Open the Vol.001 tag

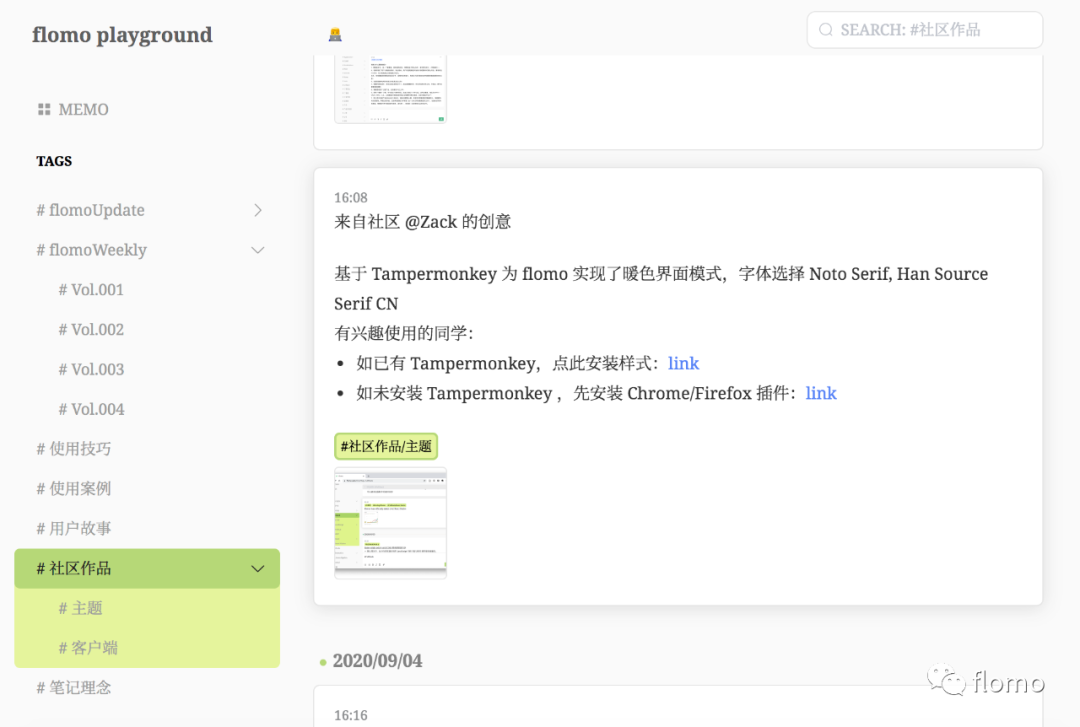pos(91,290)
